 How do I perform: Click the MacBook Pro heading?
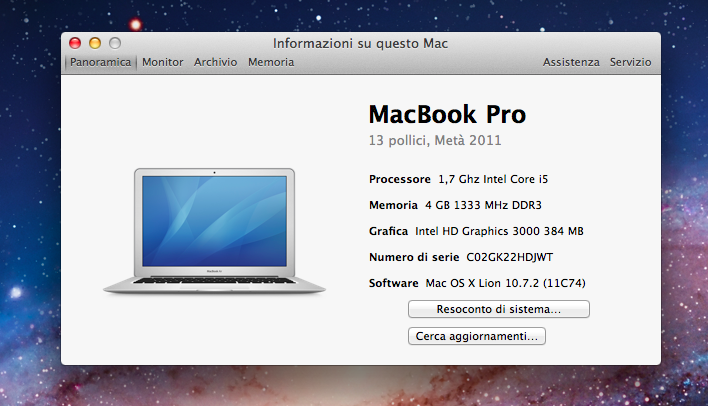pos(447,114)
